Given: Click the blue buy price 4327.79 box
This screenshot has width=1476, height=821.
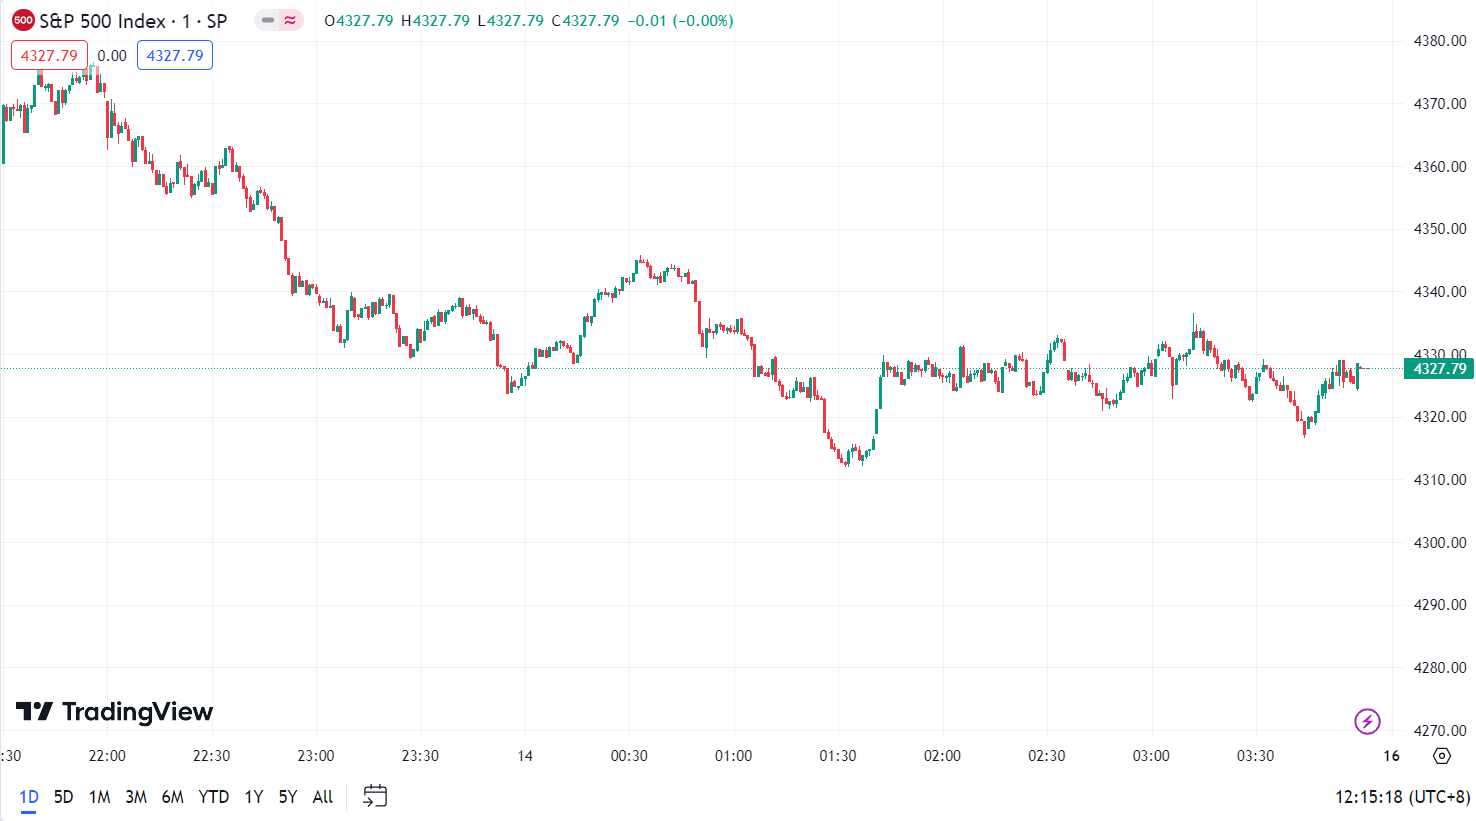Looking at the screenshot, I should [175, 55].
